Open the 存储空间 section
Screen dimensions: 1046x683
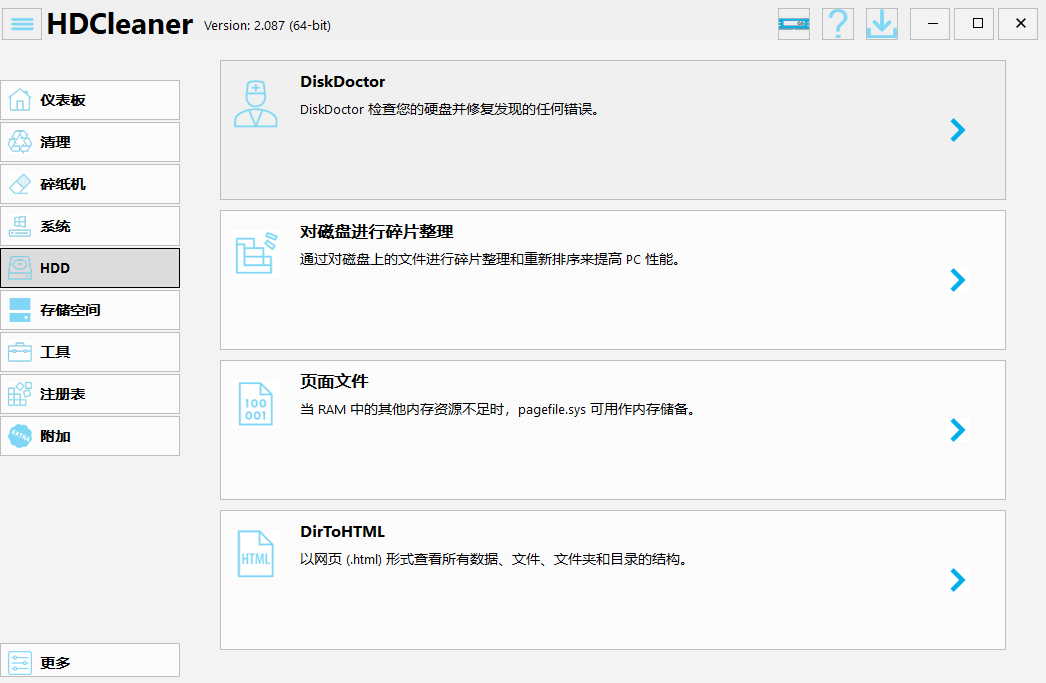click(x=90, y=310)
